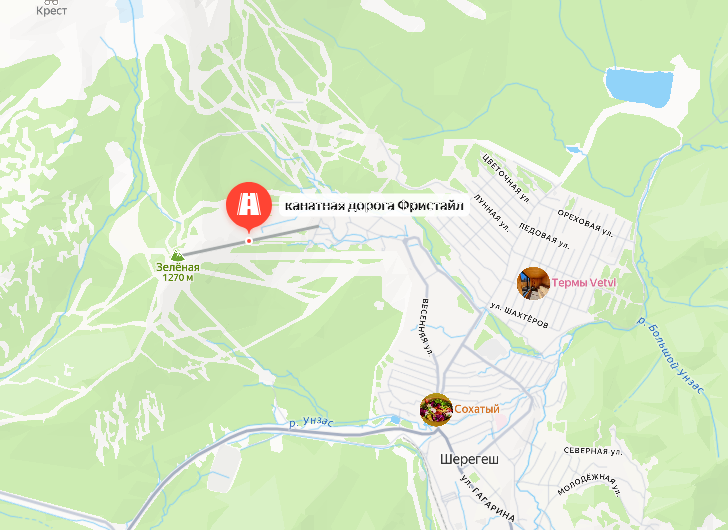This screenshot has width=728, height=530.
Task: Open the Сохатый restaurant photo marker
Action: [x=436, y=409]
